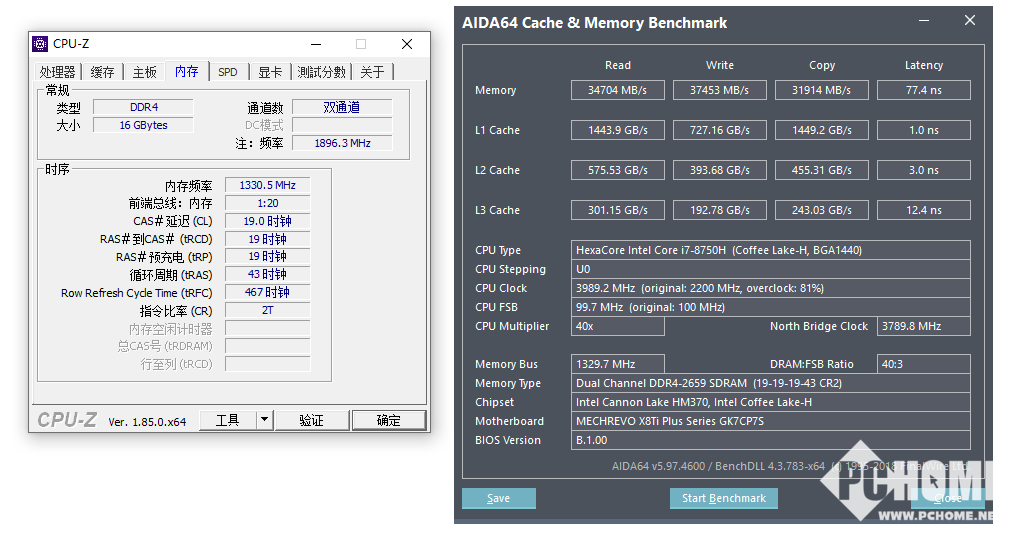Click the L1 Cache Write 727.16 GB/s field

pyautogui.click(x=719, y=130)
